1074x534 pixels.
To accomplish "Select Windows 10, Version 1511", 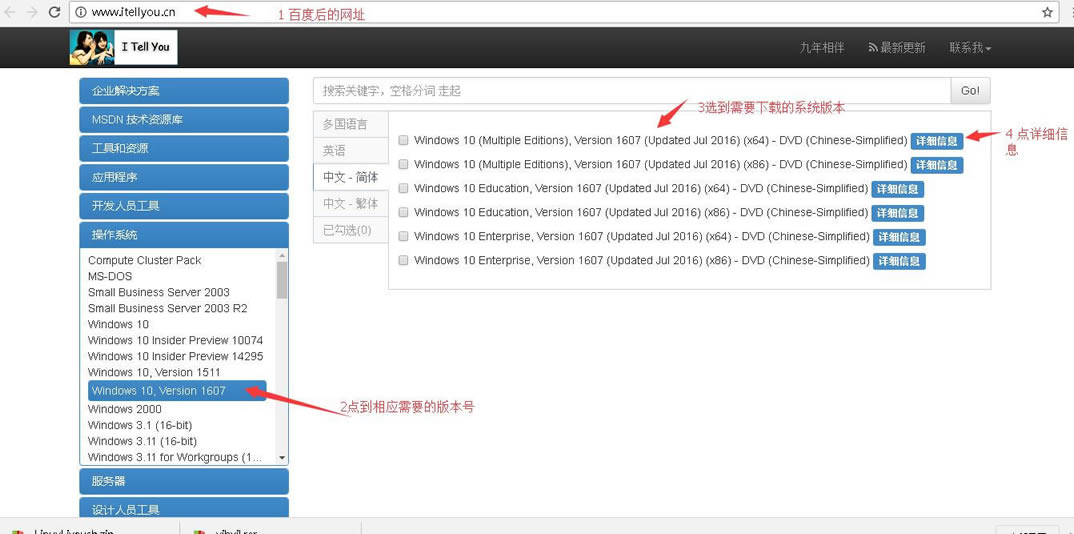I will (154, 372).
